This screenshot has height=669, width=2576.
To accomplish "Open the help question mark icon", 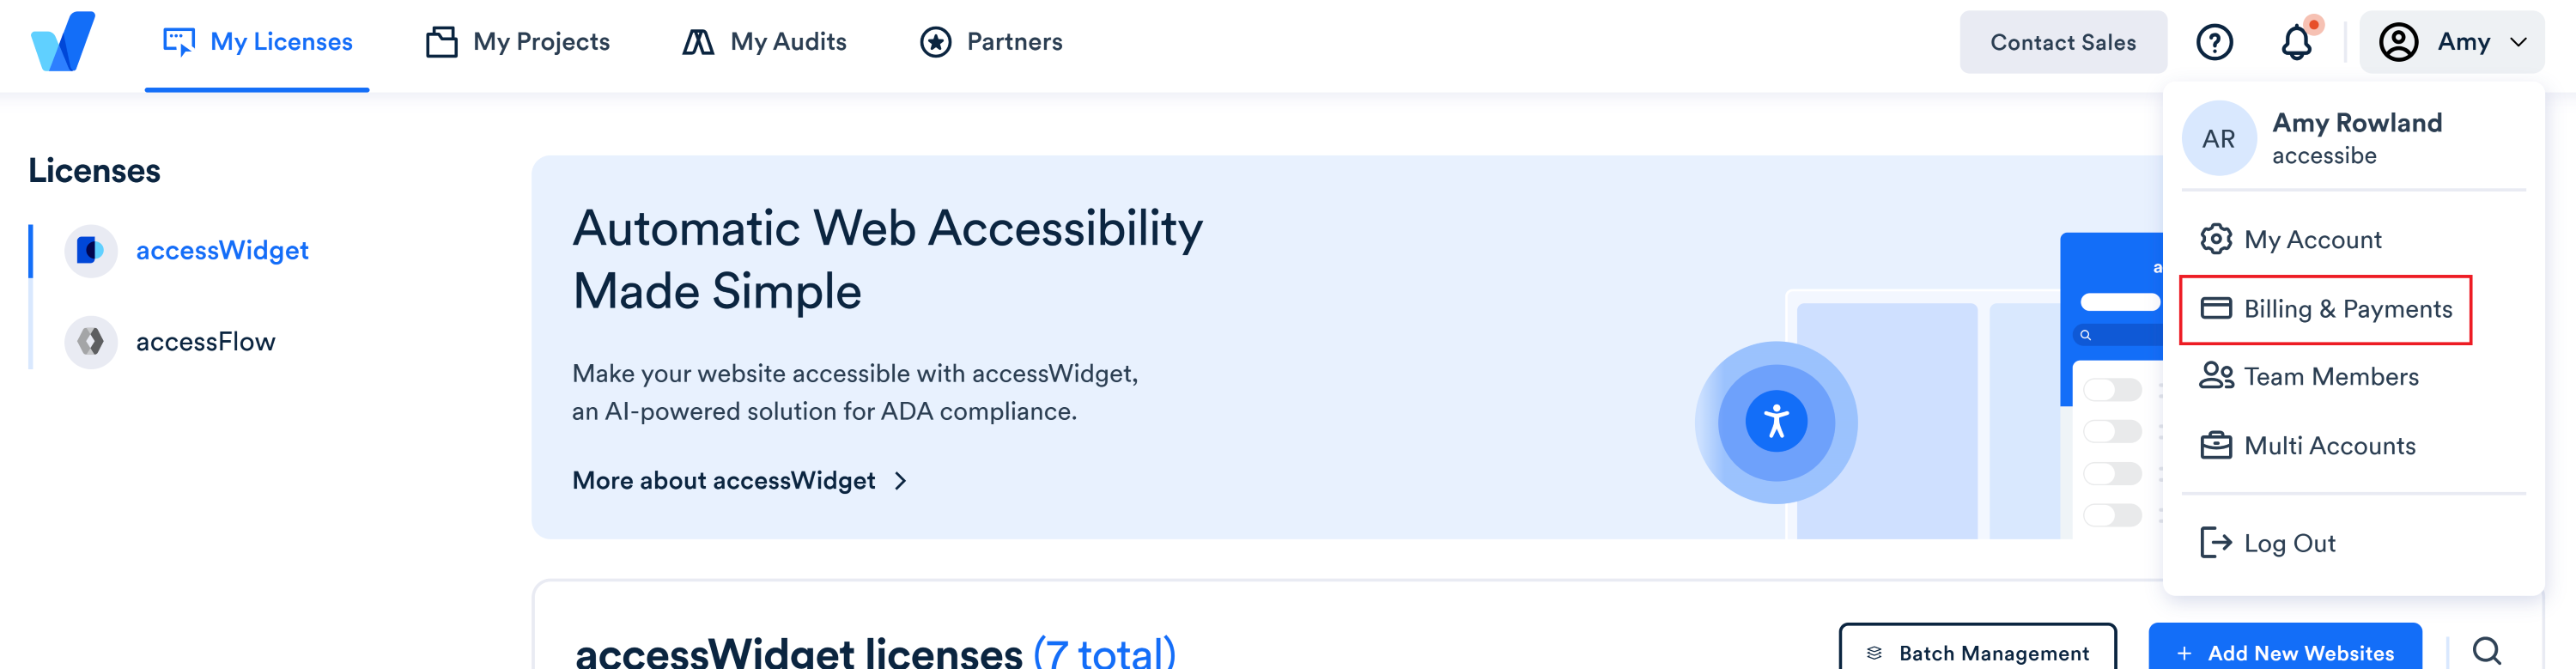I will click(x=2214, y=42).
